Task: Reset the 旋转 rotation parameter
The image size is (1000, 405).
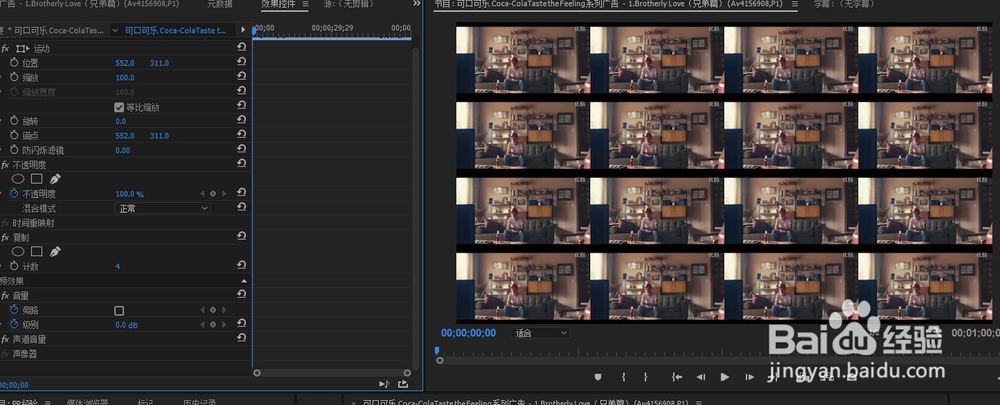Action: (x=242, y=121)
